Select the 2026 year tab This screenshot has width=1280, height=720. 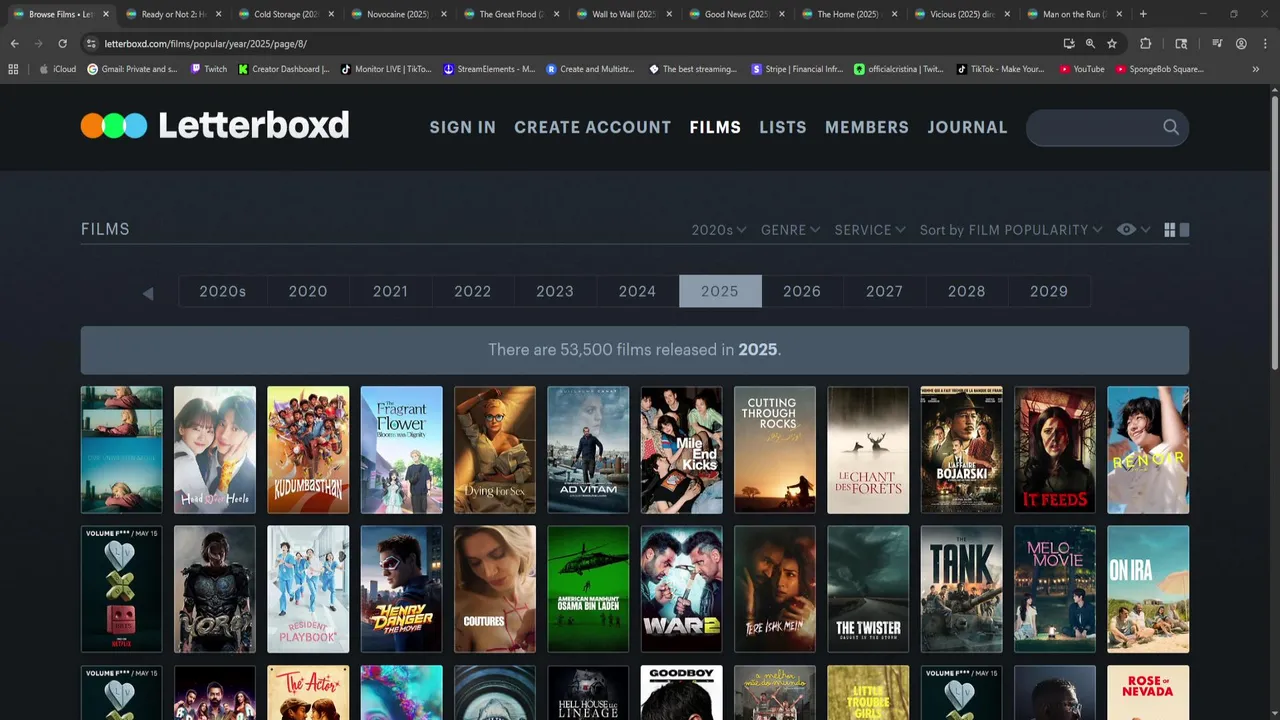(802, 291)
